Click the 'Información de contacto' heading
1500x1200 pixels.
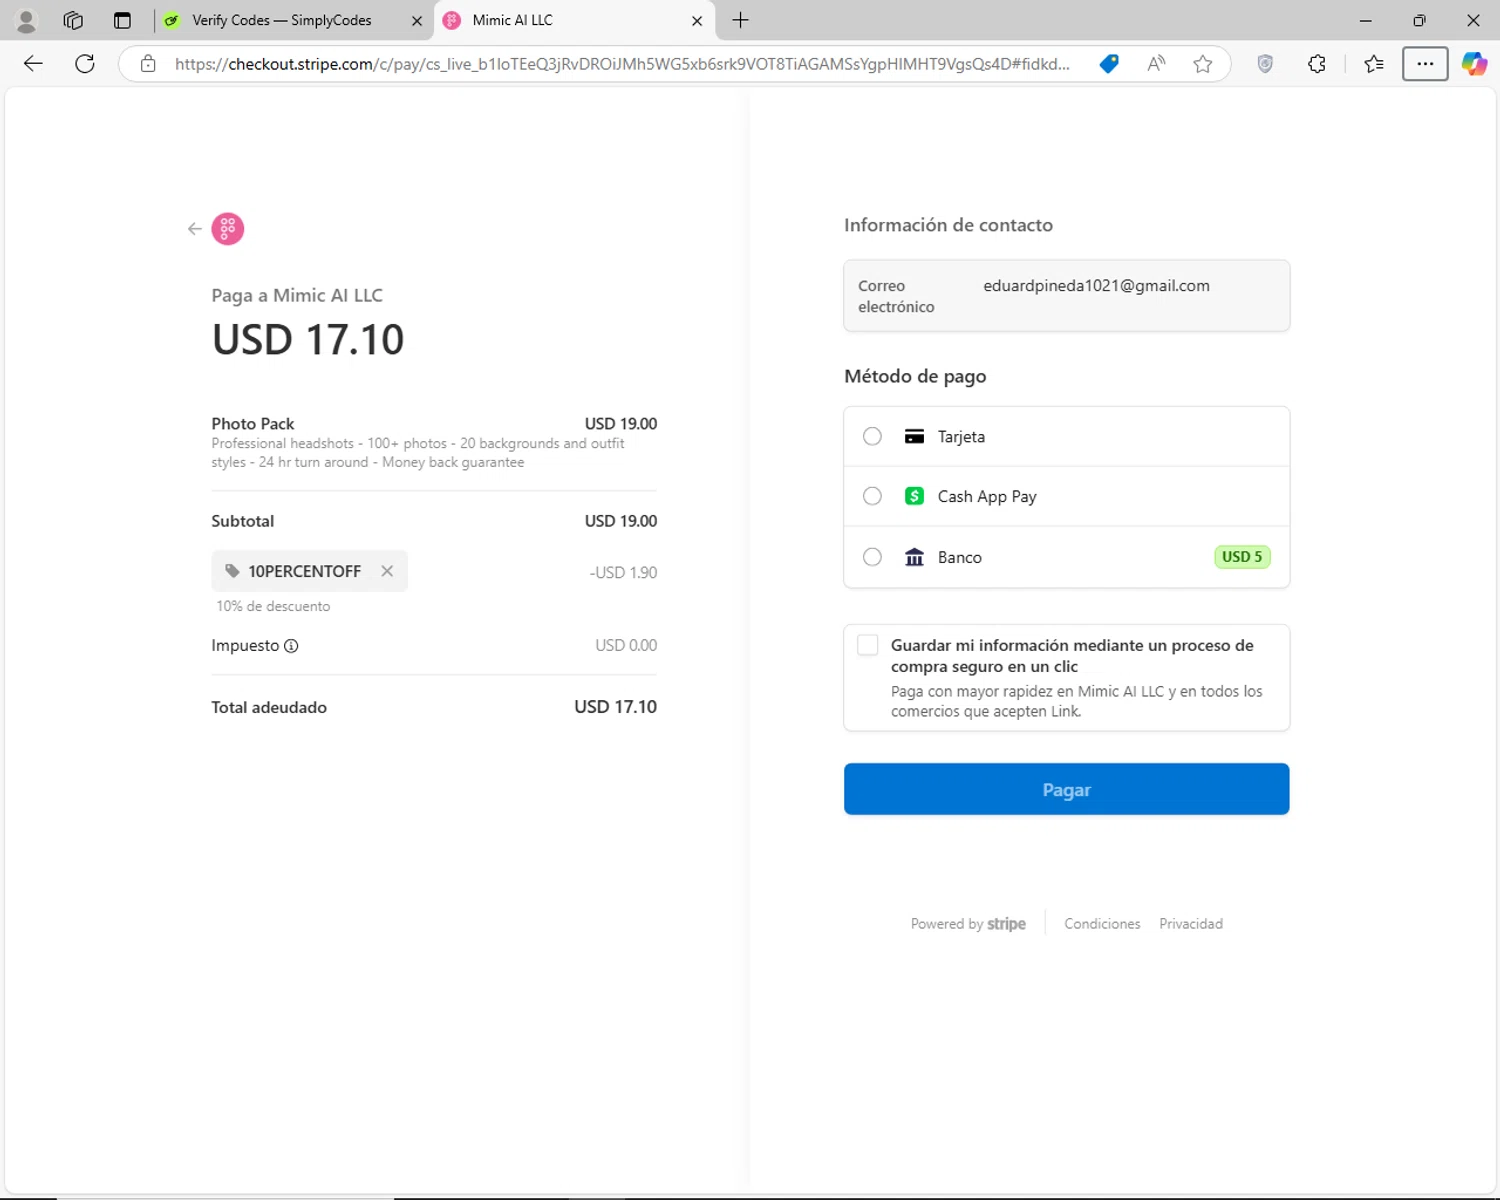pos(948,225)
